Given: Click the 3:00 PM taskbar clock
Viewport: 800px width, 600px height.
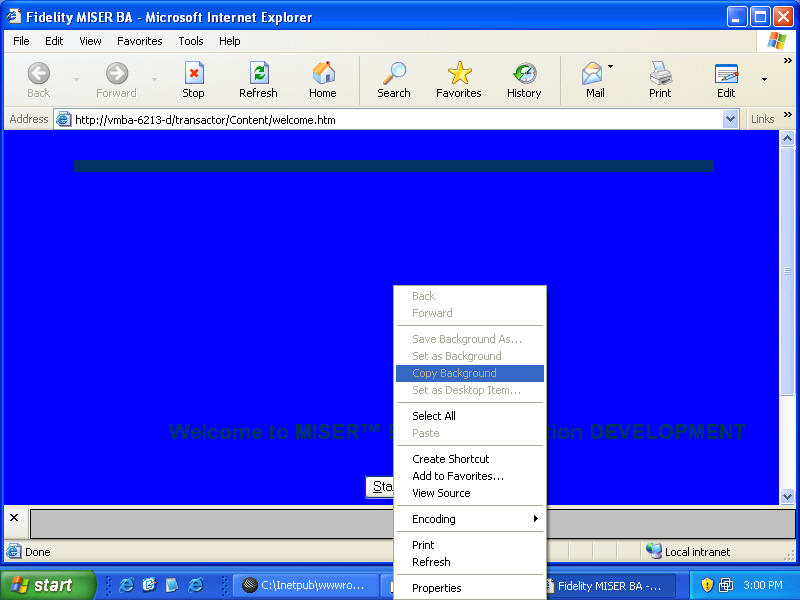Looking at the screenshot, I should coord(763,585).
